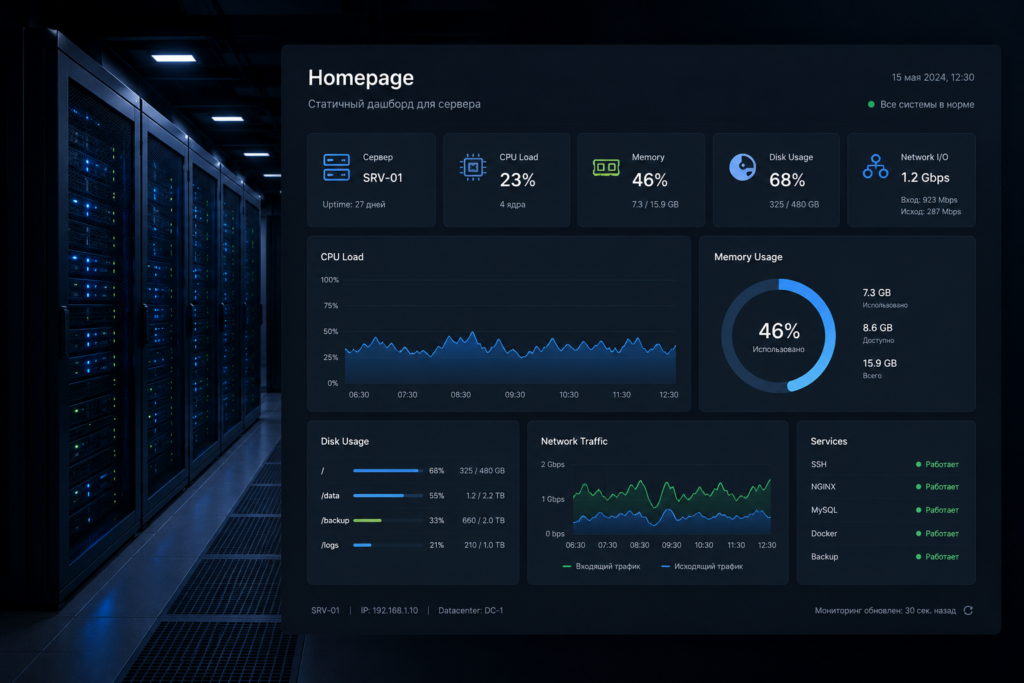
Task: Click the Исход: 287 Mbps text
Action: (x=931, y=212)
